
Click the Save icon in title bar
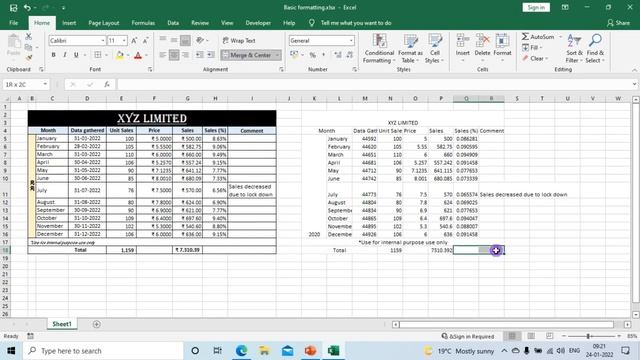point(13,8)
